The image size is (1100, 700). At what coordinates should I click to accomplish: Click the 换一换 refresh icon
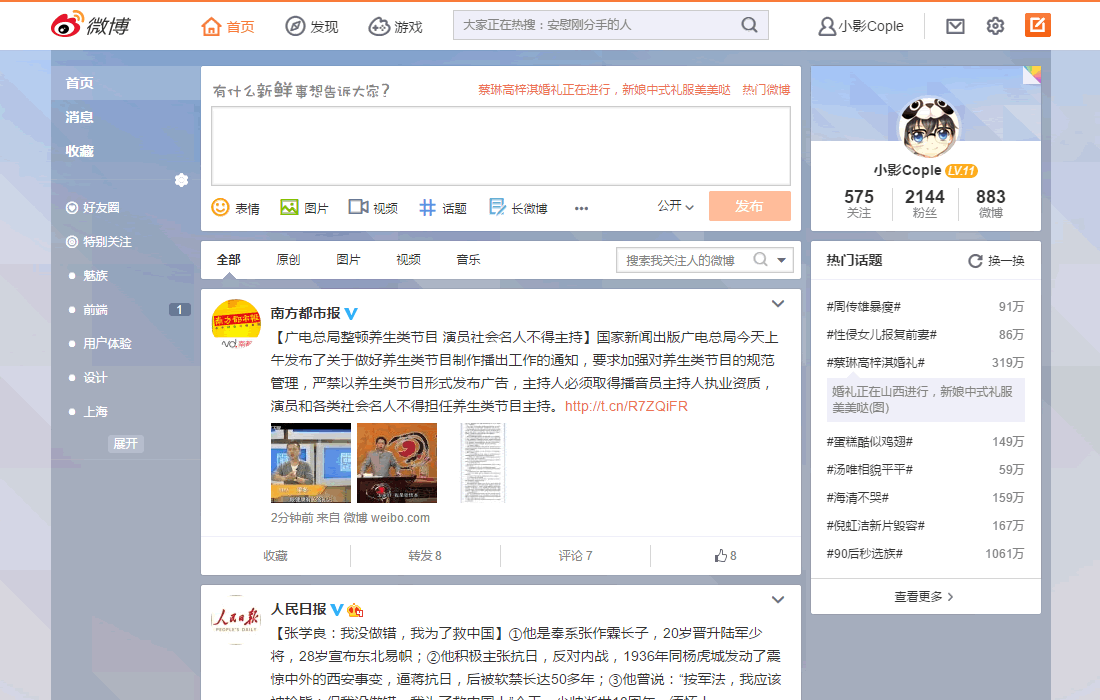[975, 261]
